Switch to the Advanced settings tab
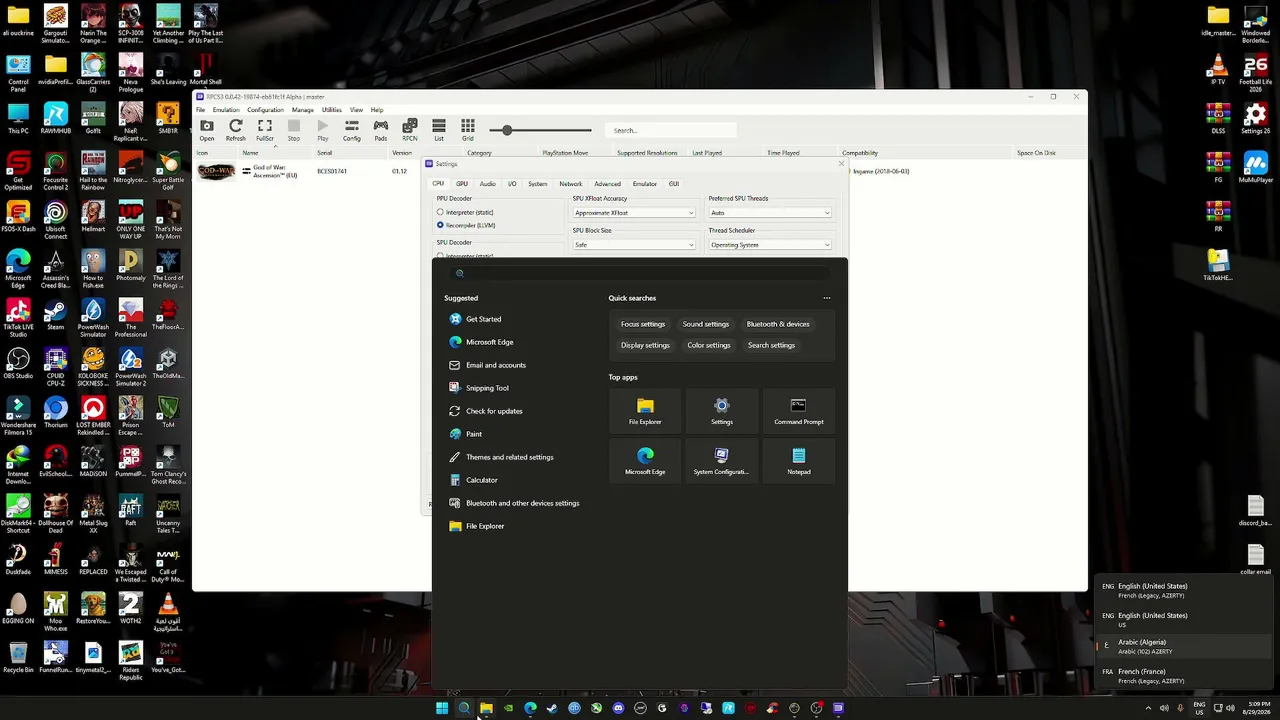 click(607, 184)
